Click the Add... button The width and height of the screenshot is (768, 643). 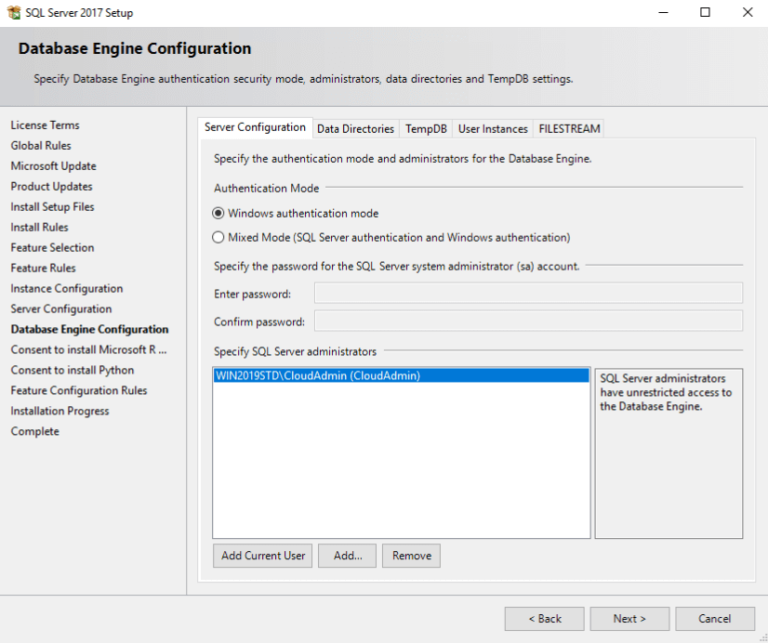347,556
